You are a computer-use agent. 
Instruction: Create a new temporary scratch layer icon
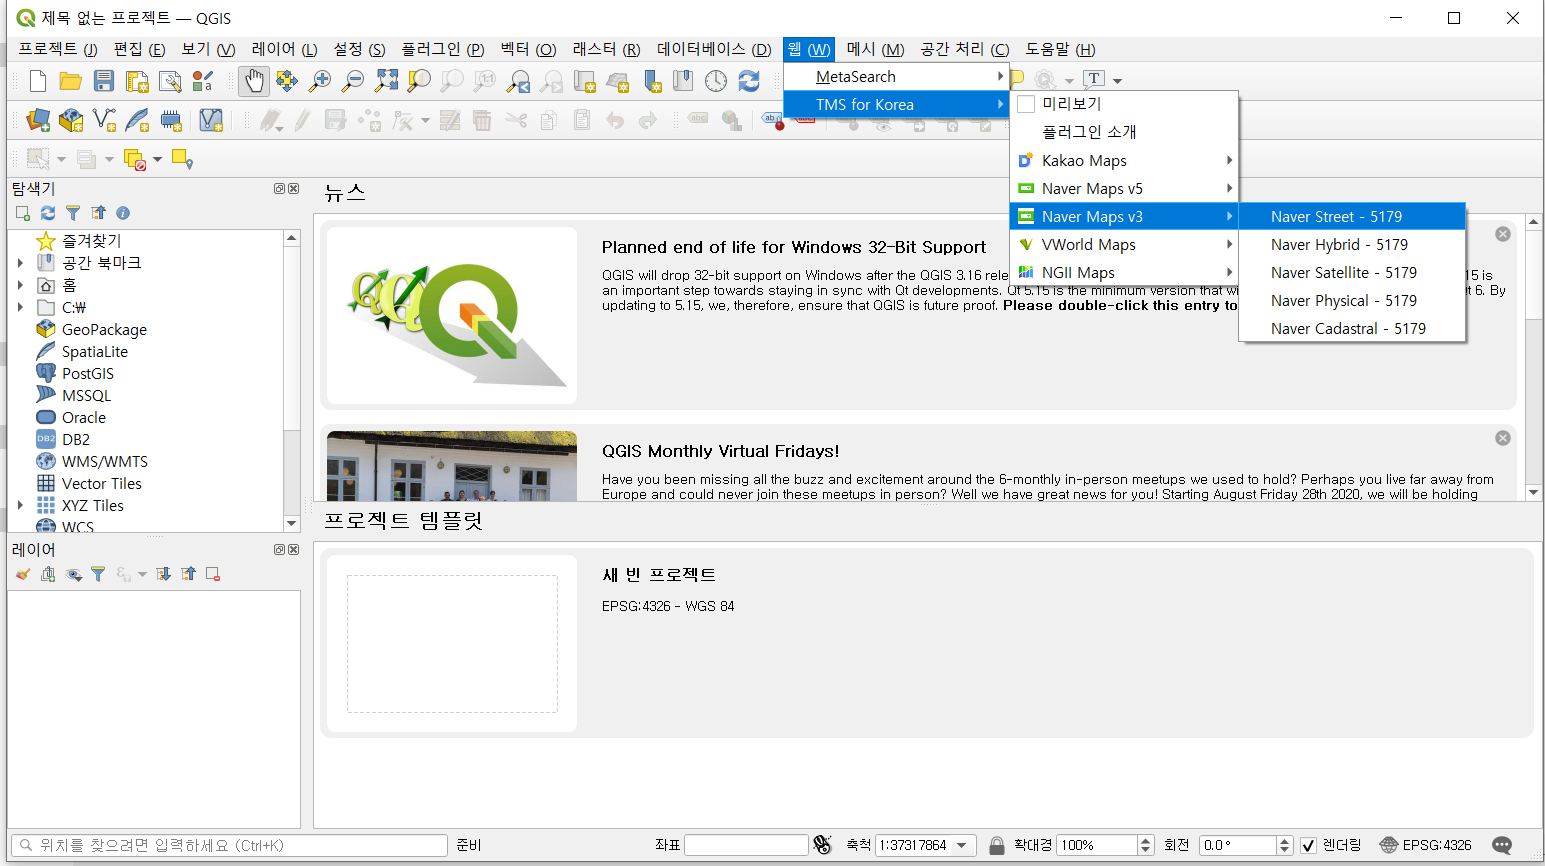click(x=171, y=120)
